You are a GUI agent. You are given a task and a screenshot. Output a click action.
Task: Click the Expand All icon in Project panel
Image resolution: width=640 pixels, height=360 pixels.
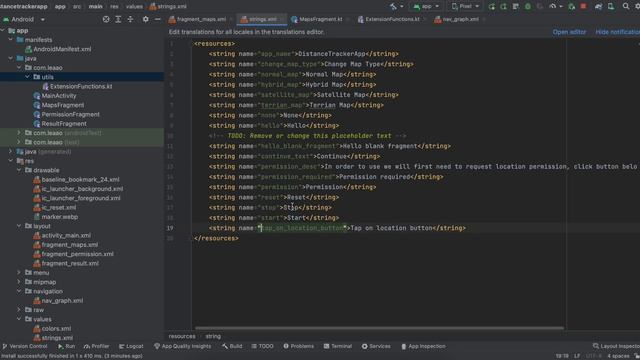click(118, 19)
